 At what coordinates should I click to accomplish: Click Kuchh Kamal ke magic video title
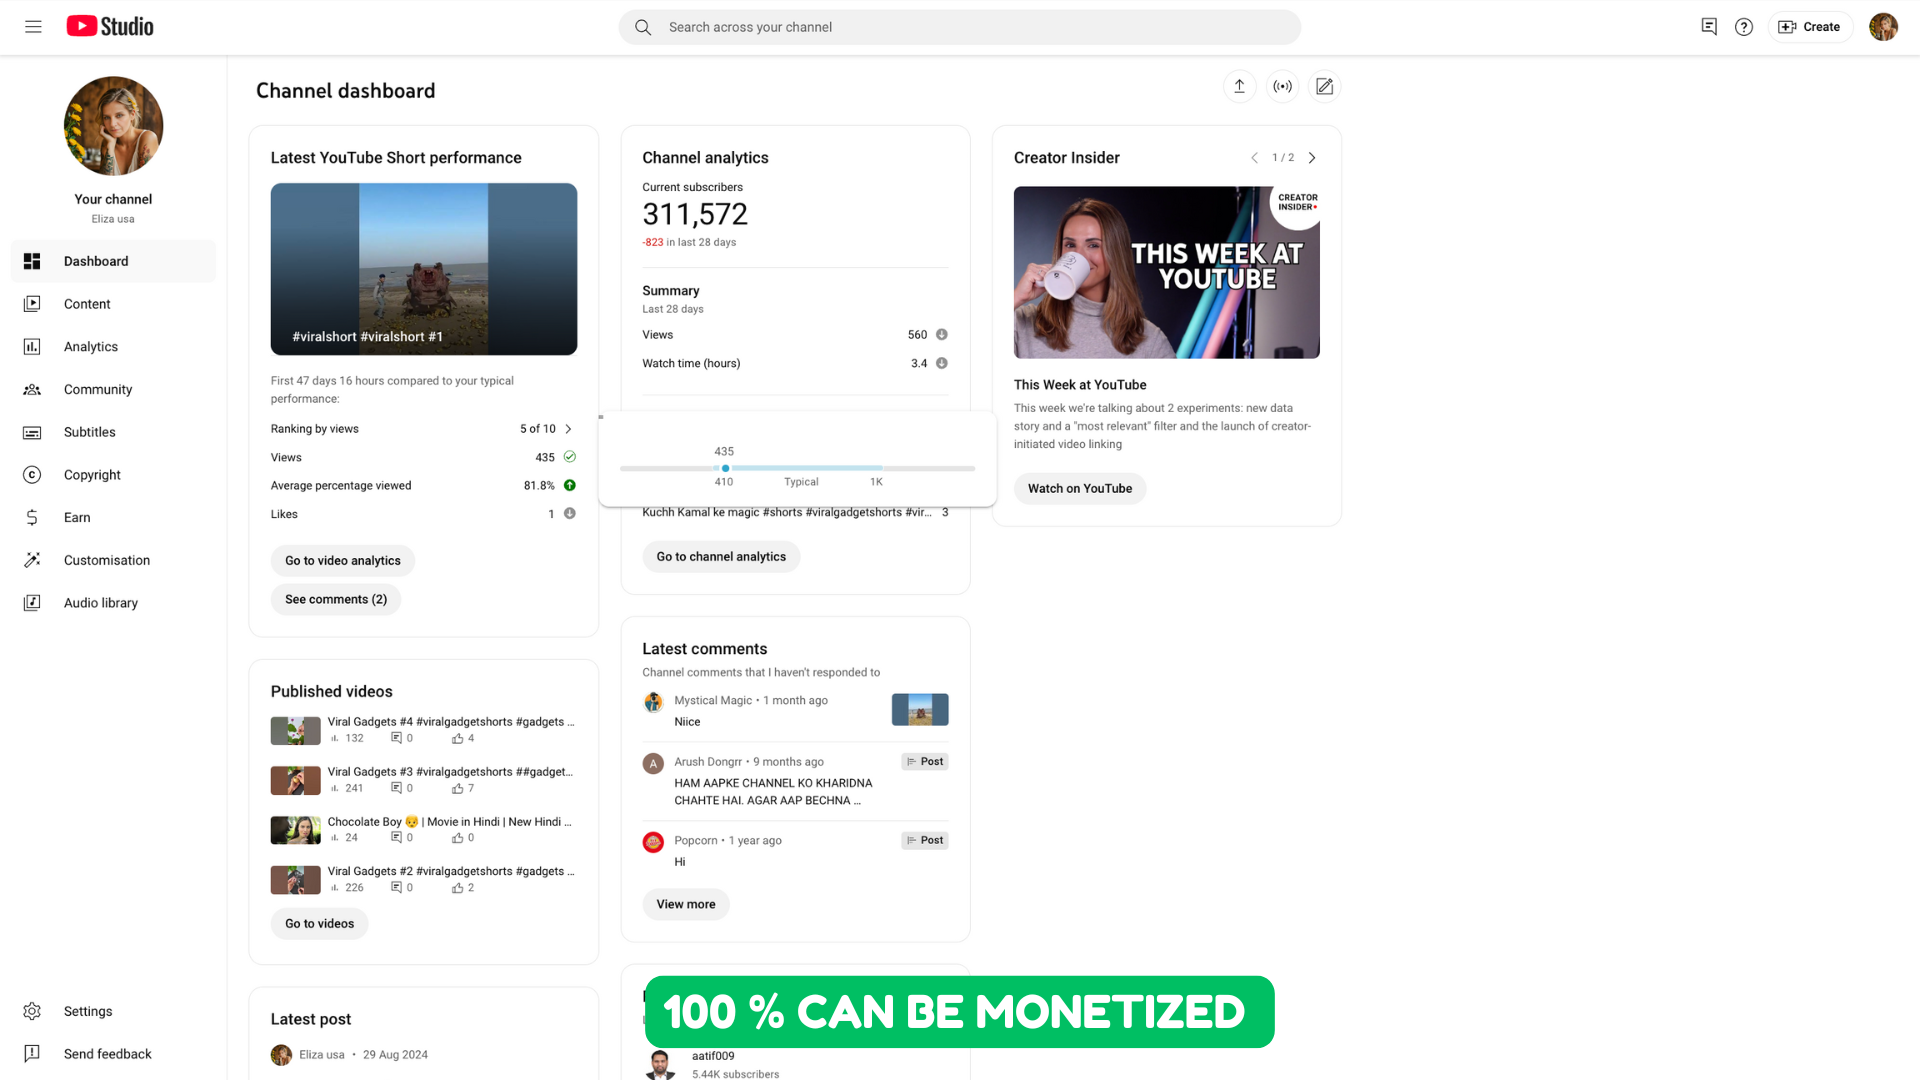coord(787,512)
